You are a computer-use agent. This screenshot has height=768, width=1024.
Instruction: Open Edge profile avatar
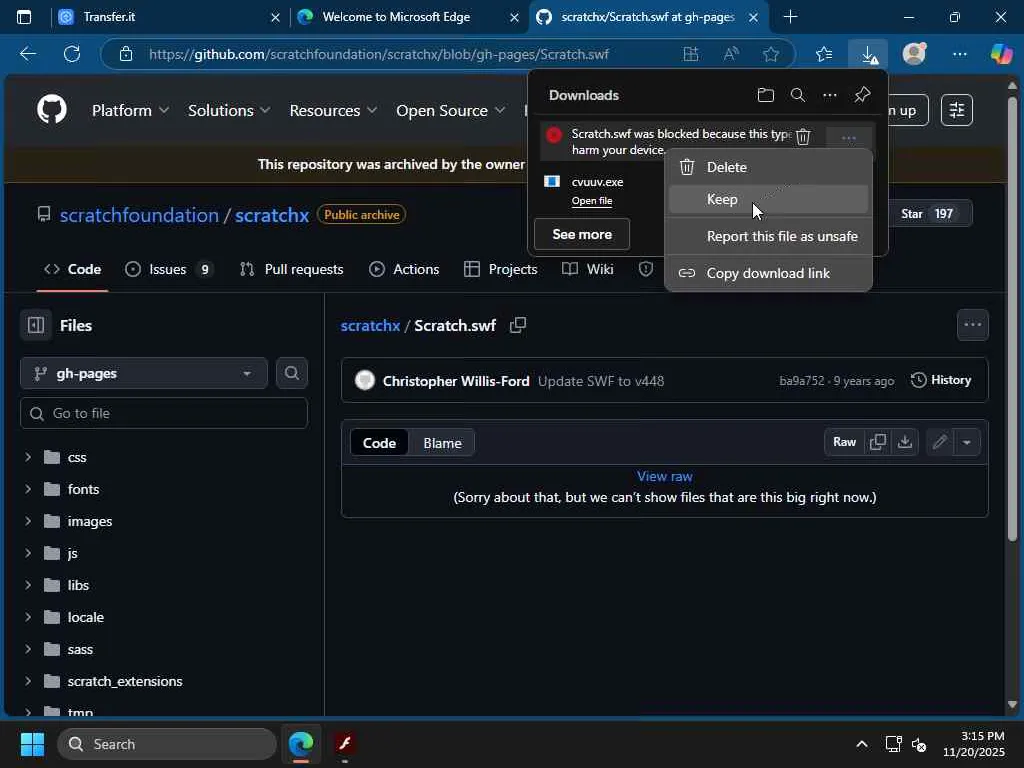pos(914,54)
